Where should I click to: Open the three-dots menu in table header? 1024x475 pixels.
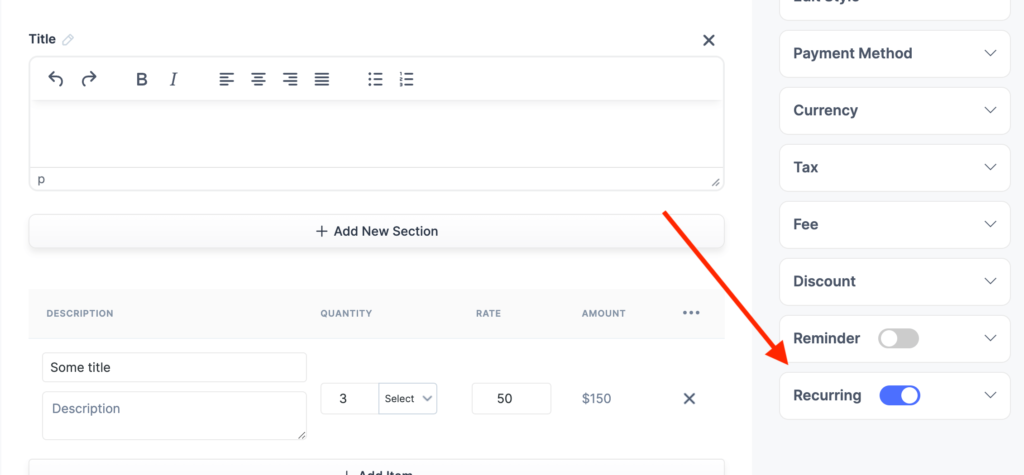pyautogui.click(x=691, y=313)
